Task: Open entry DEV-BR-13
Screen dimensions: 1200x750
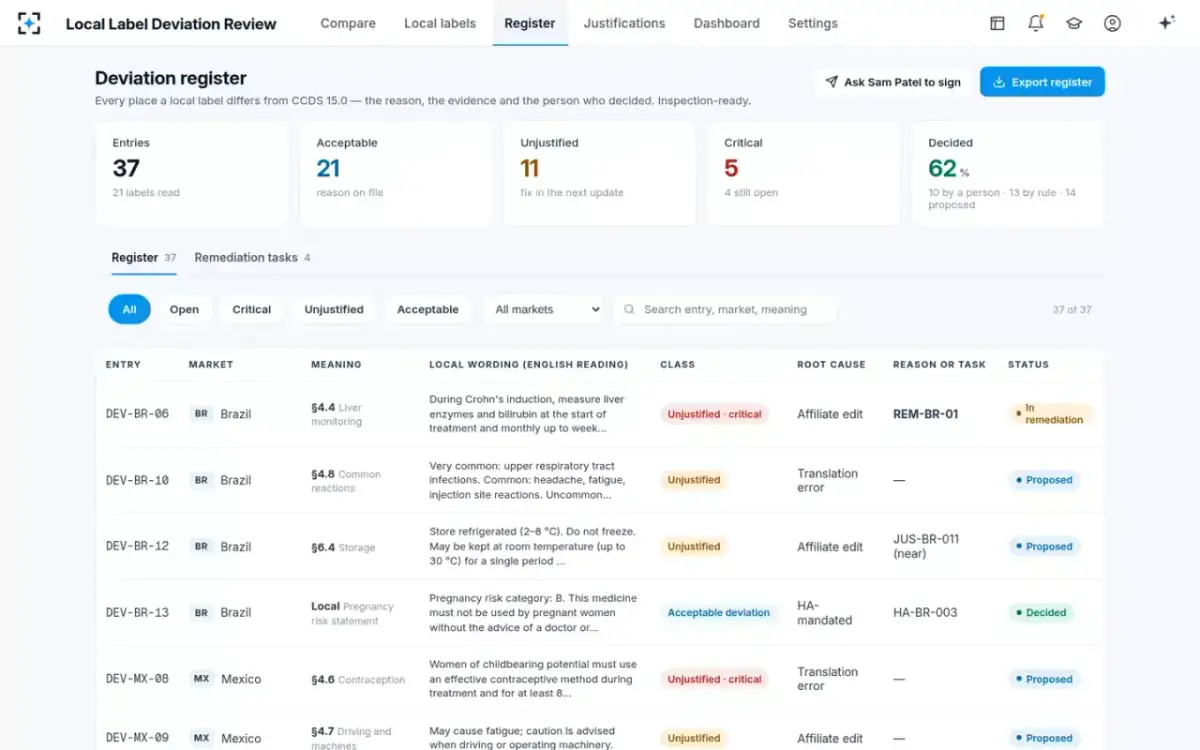Action: click(137, 613)
